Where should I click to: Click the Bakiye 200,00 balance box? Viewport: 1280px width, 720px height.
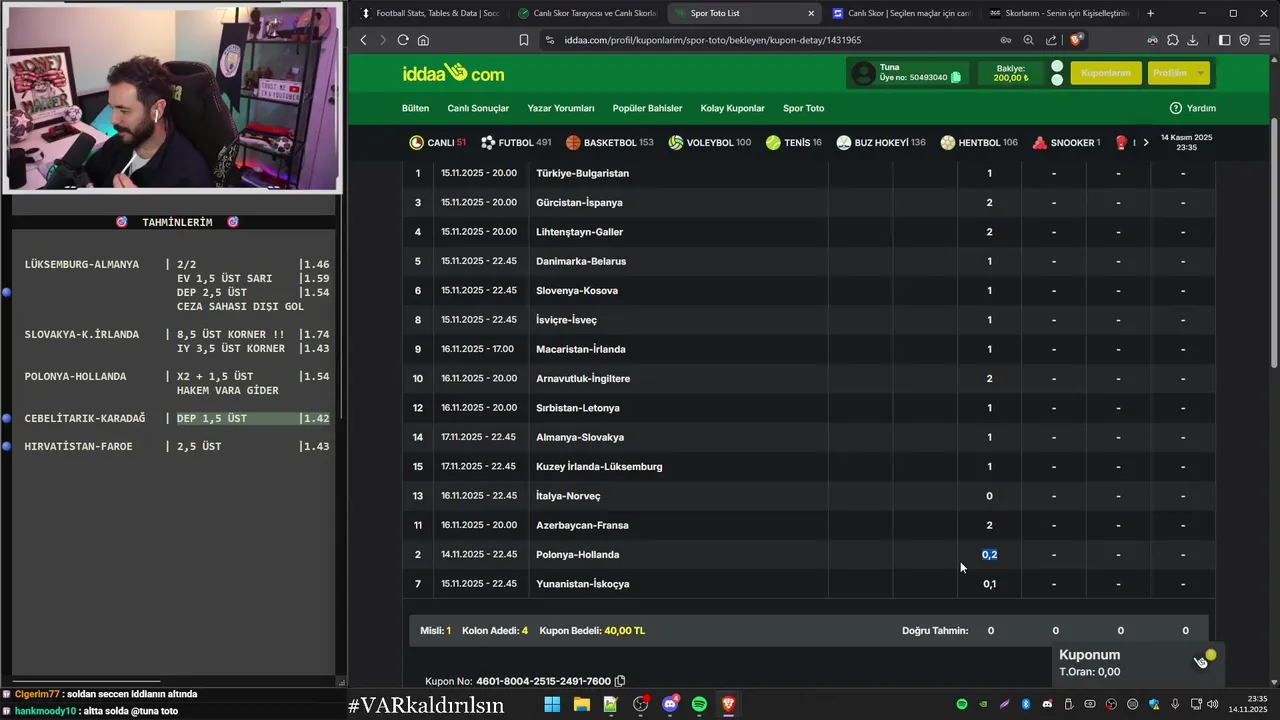pos(1010,73)
